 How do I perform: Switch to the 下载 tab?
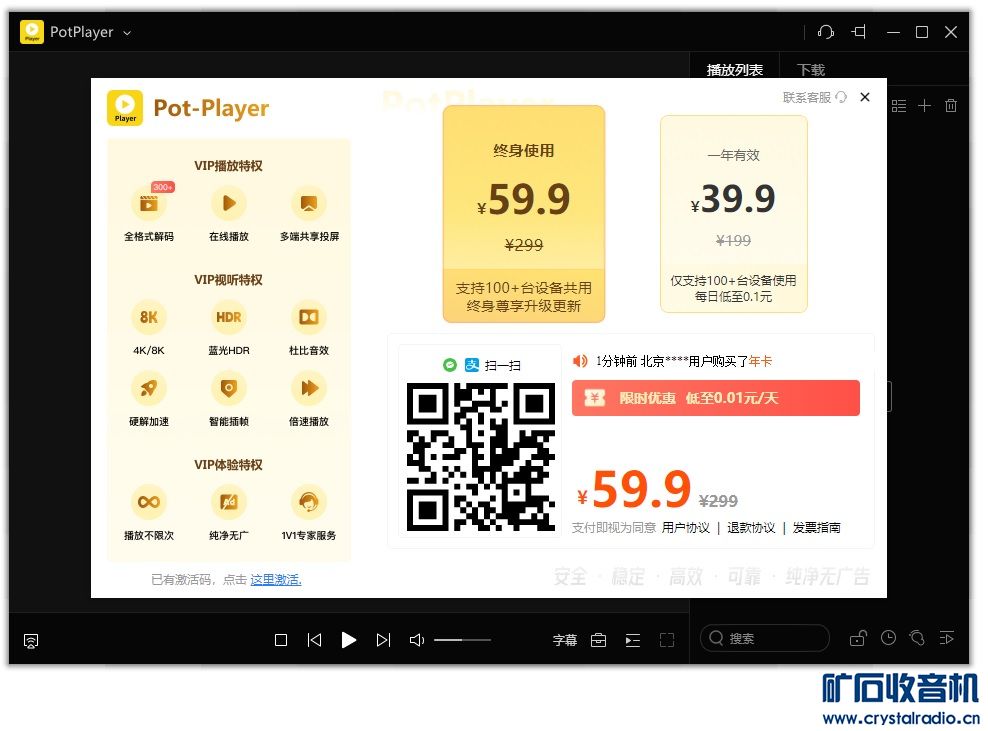click(811, 69)
